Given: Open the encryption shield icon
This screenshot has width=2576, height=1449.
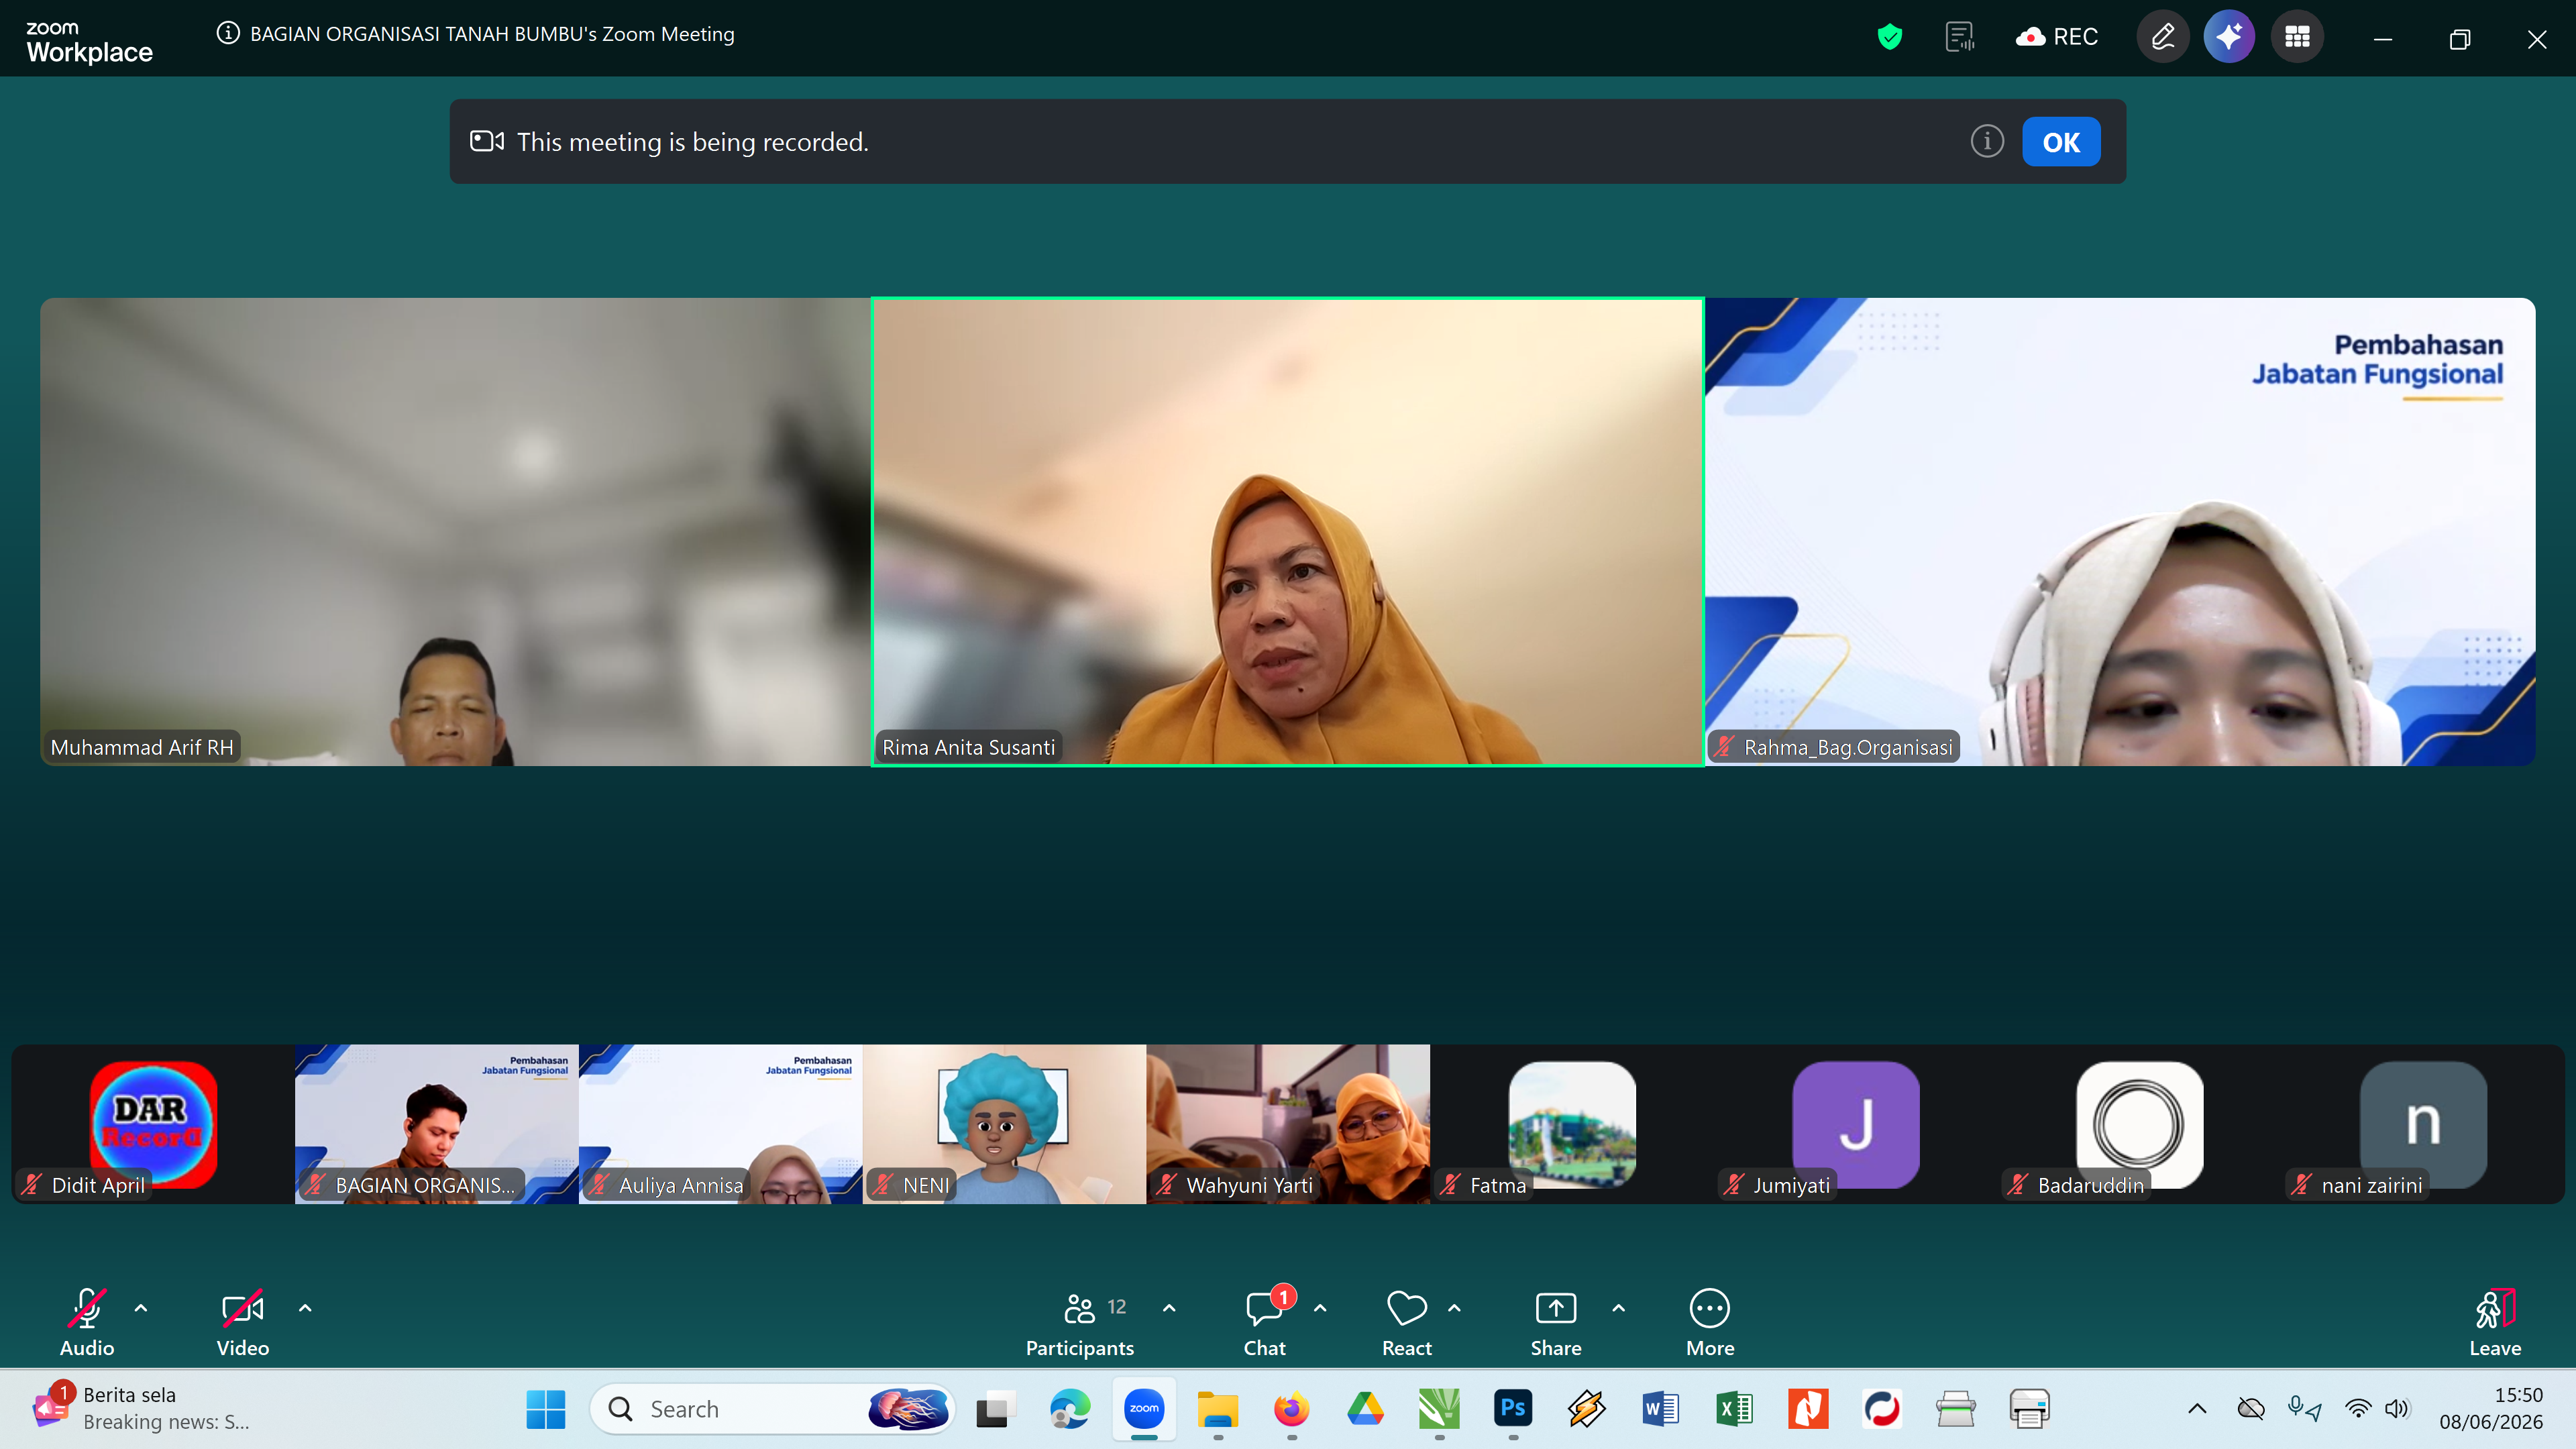Looking at the screenshot, I should (x=1889, y=37).
